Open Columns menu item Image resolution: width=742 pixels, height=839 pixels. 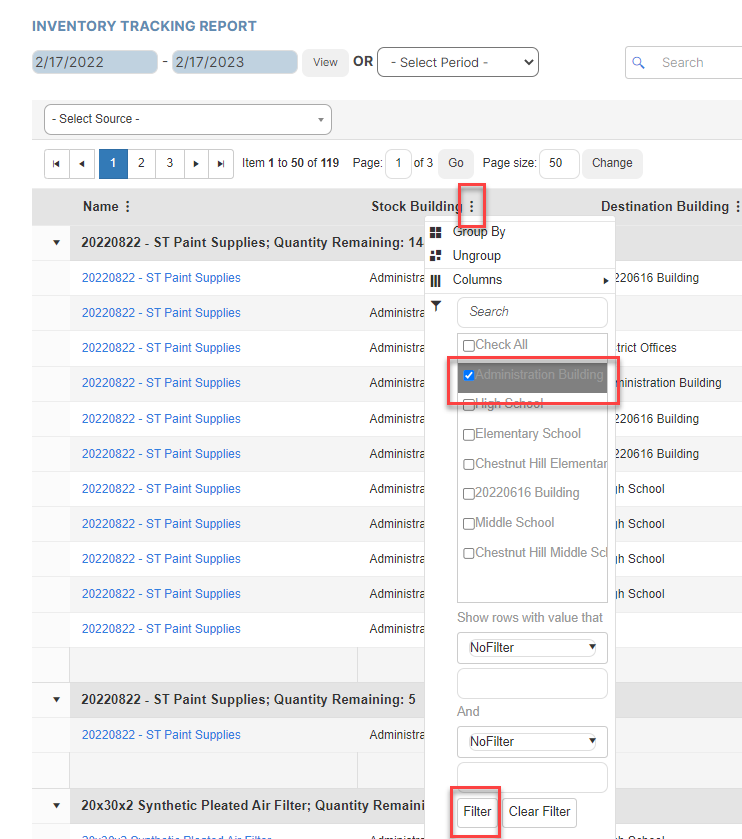(x=477, y=280)
